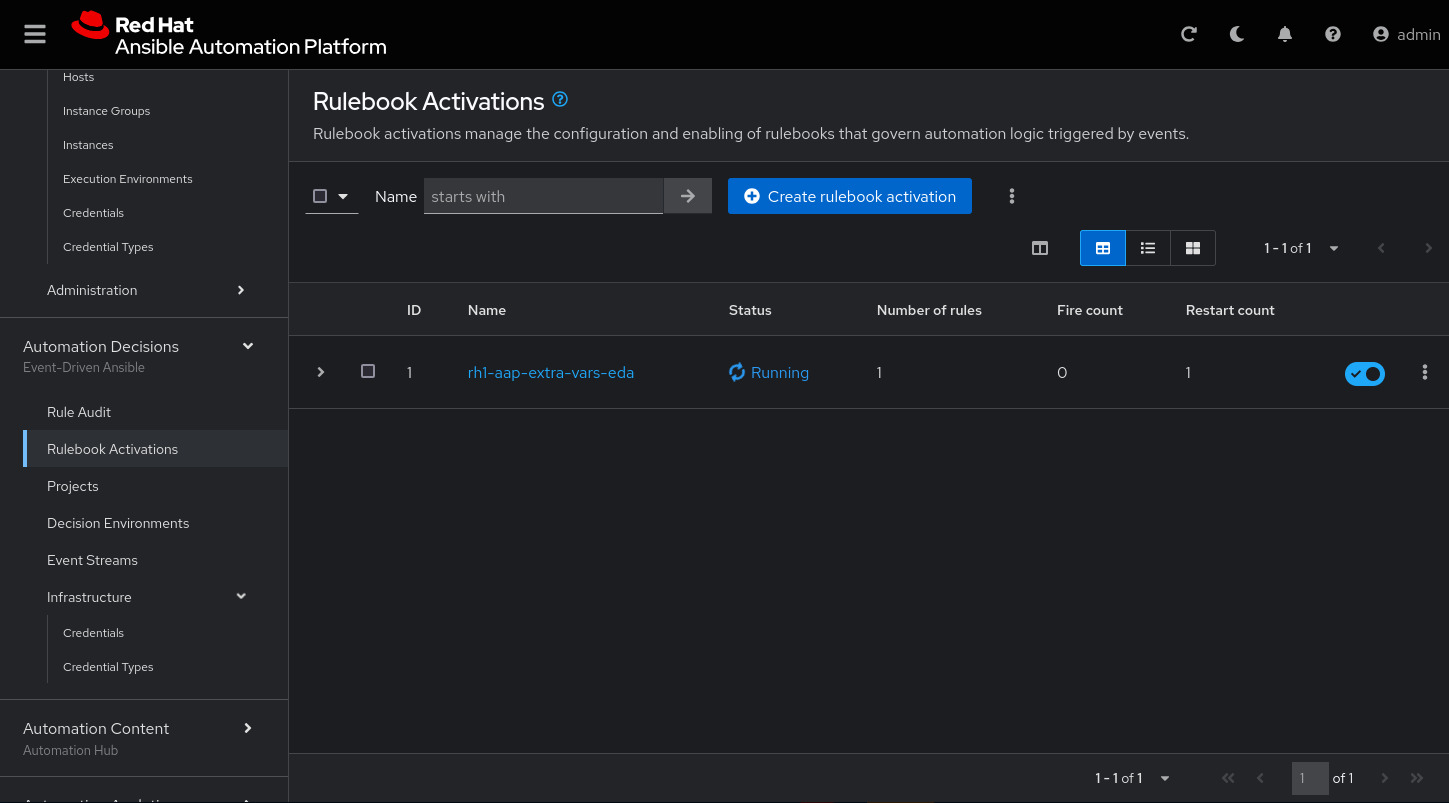
Task: Click the Running status link
Action: [x=780, y=372]
